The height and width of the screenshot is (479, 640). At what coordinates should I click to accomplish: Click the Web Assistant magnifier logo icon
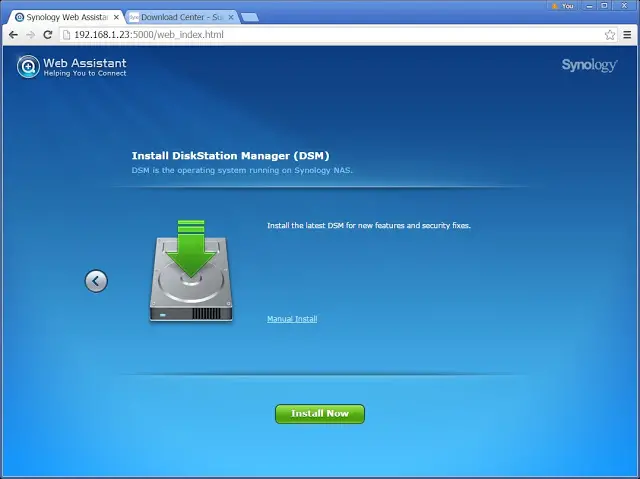[x=28, y=67]
